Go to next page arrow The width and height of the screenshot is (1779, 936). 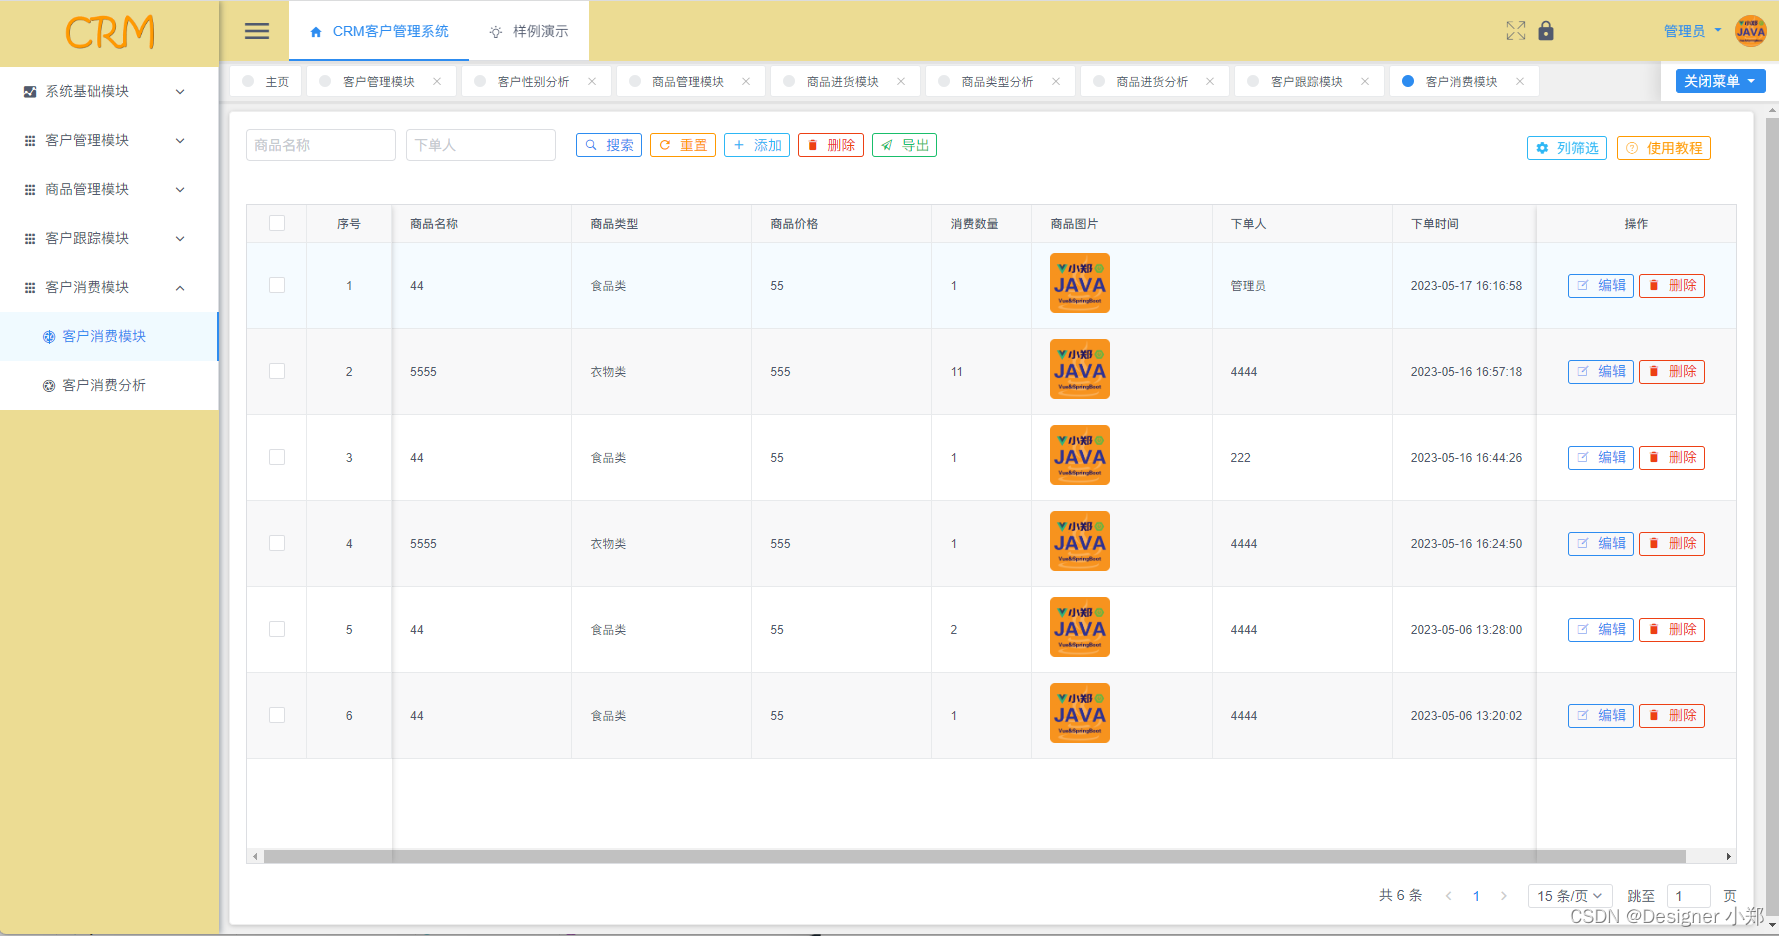point(1503,896)
